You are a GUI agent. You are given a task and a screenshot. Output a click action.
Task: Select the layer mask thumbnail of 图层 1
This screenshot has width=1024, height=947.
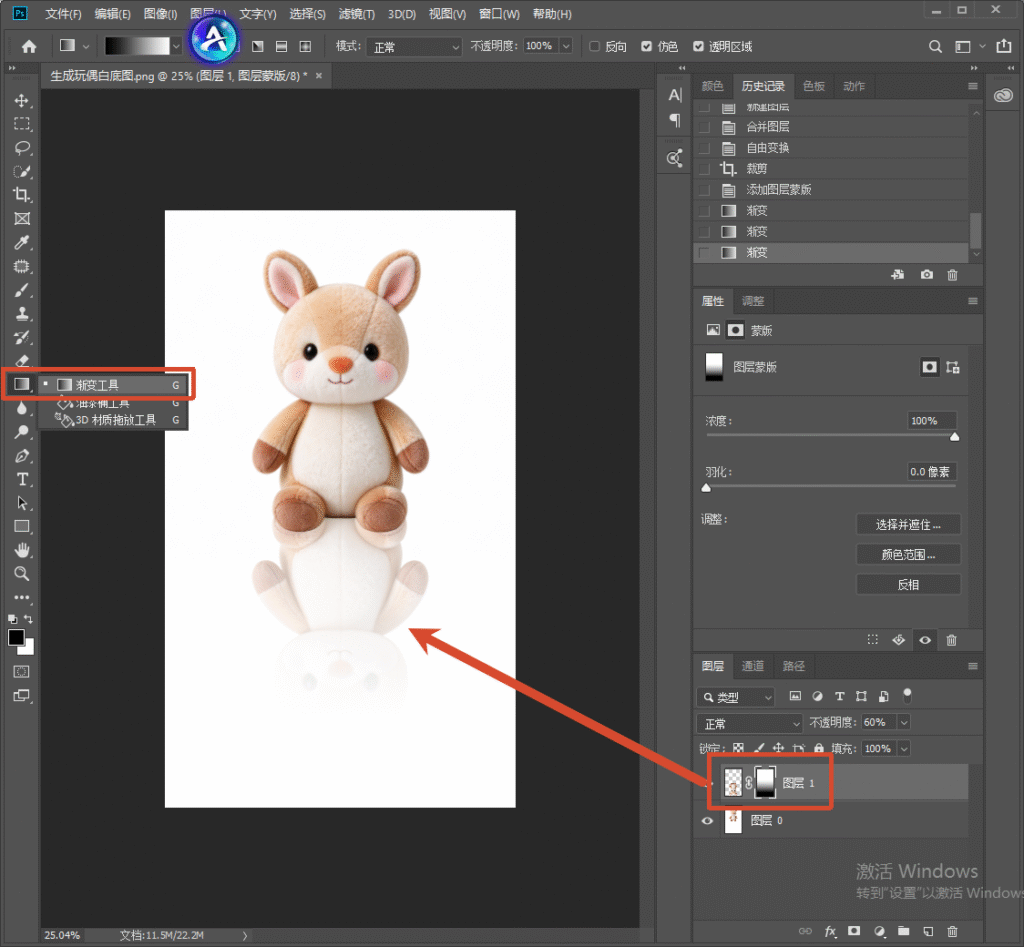coord(765,782)
